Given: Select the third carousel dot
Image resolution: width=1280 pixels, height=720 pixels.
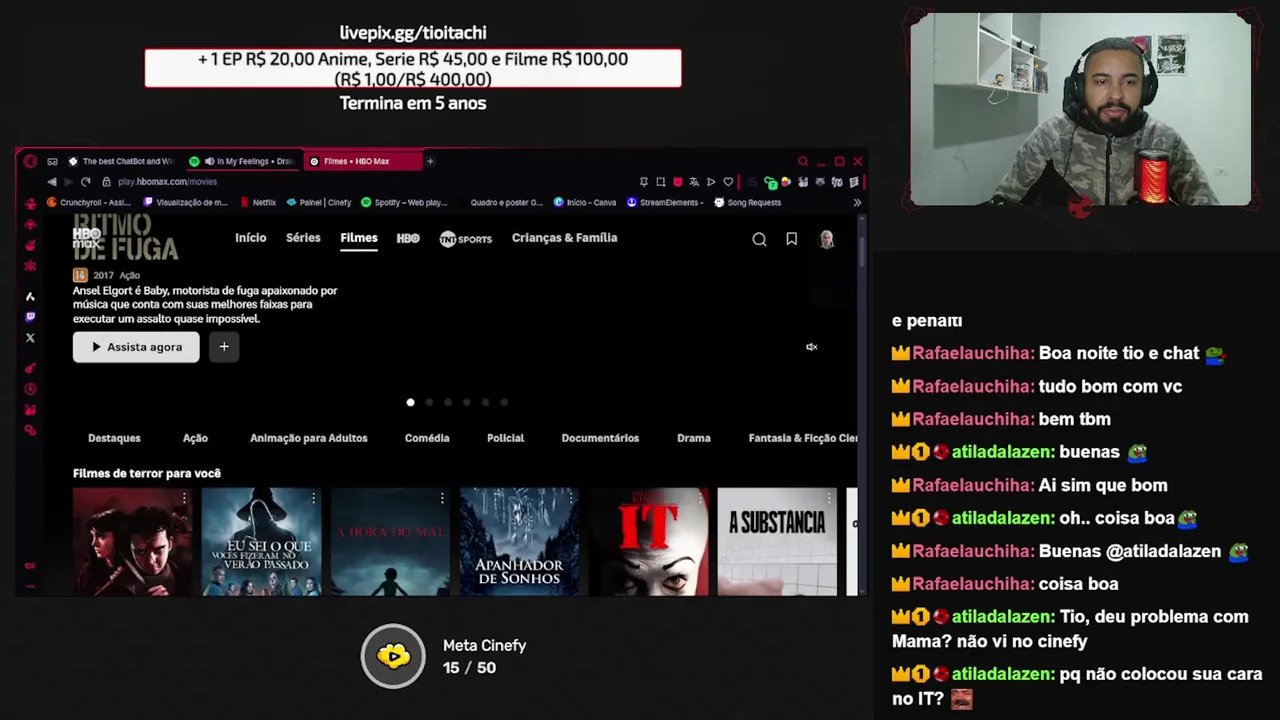Looking at the screenshot, I should (448, 402).
